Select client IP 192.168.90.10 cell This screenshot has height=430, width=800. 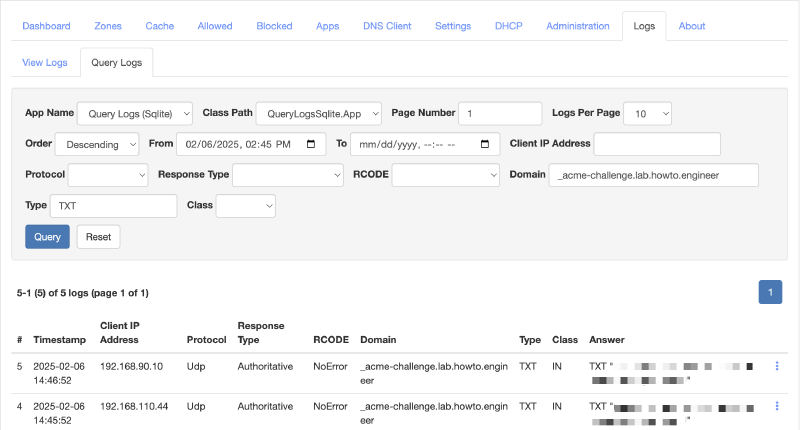click(132, 366)
